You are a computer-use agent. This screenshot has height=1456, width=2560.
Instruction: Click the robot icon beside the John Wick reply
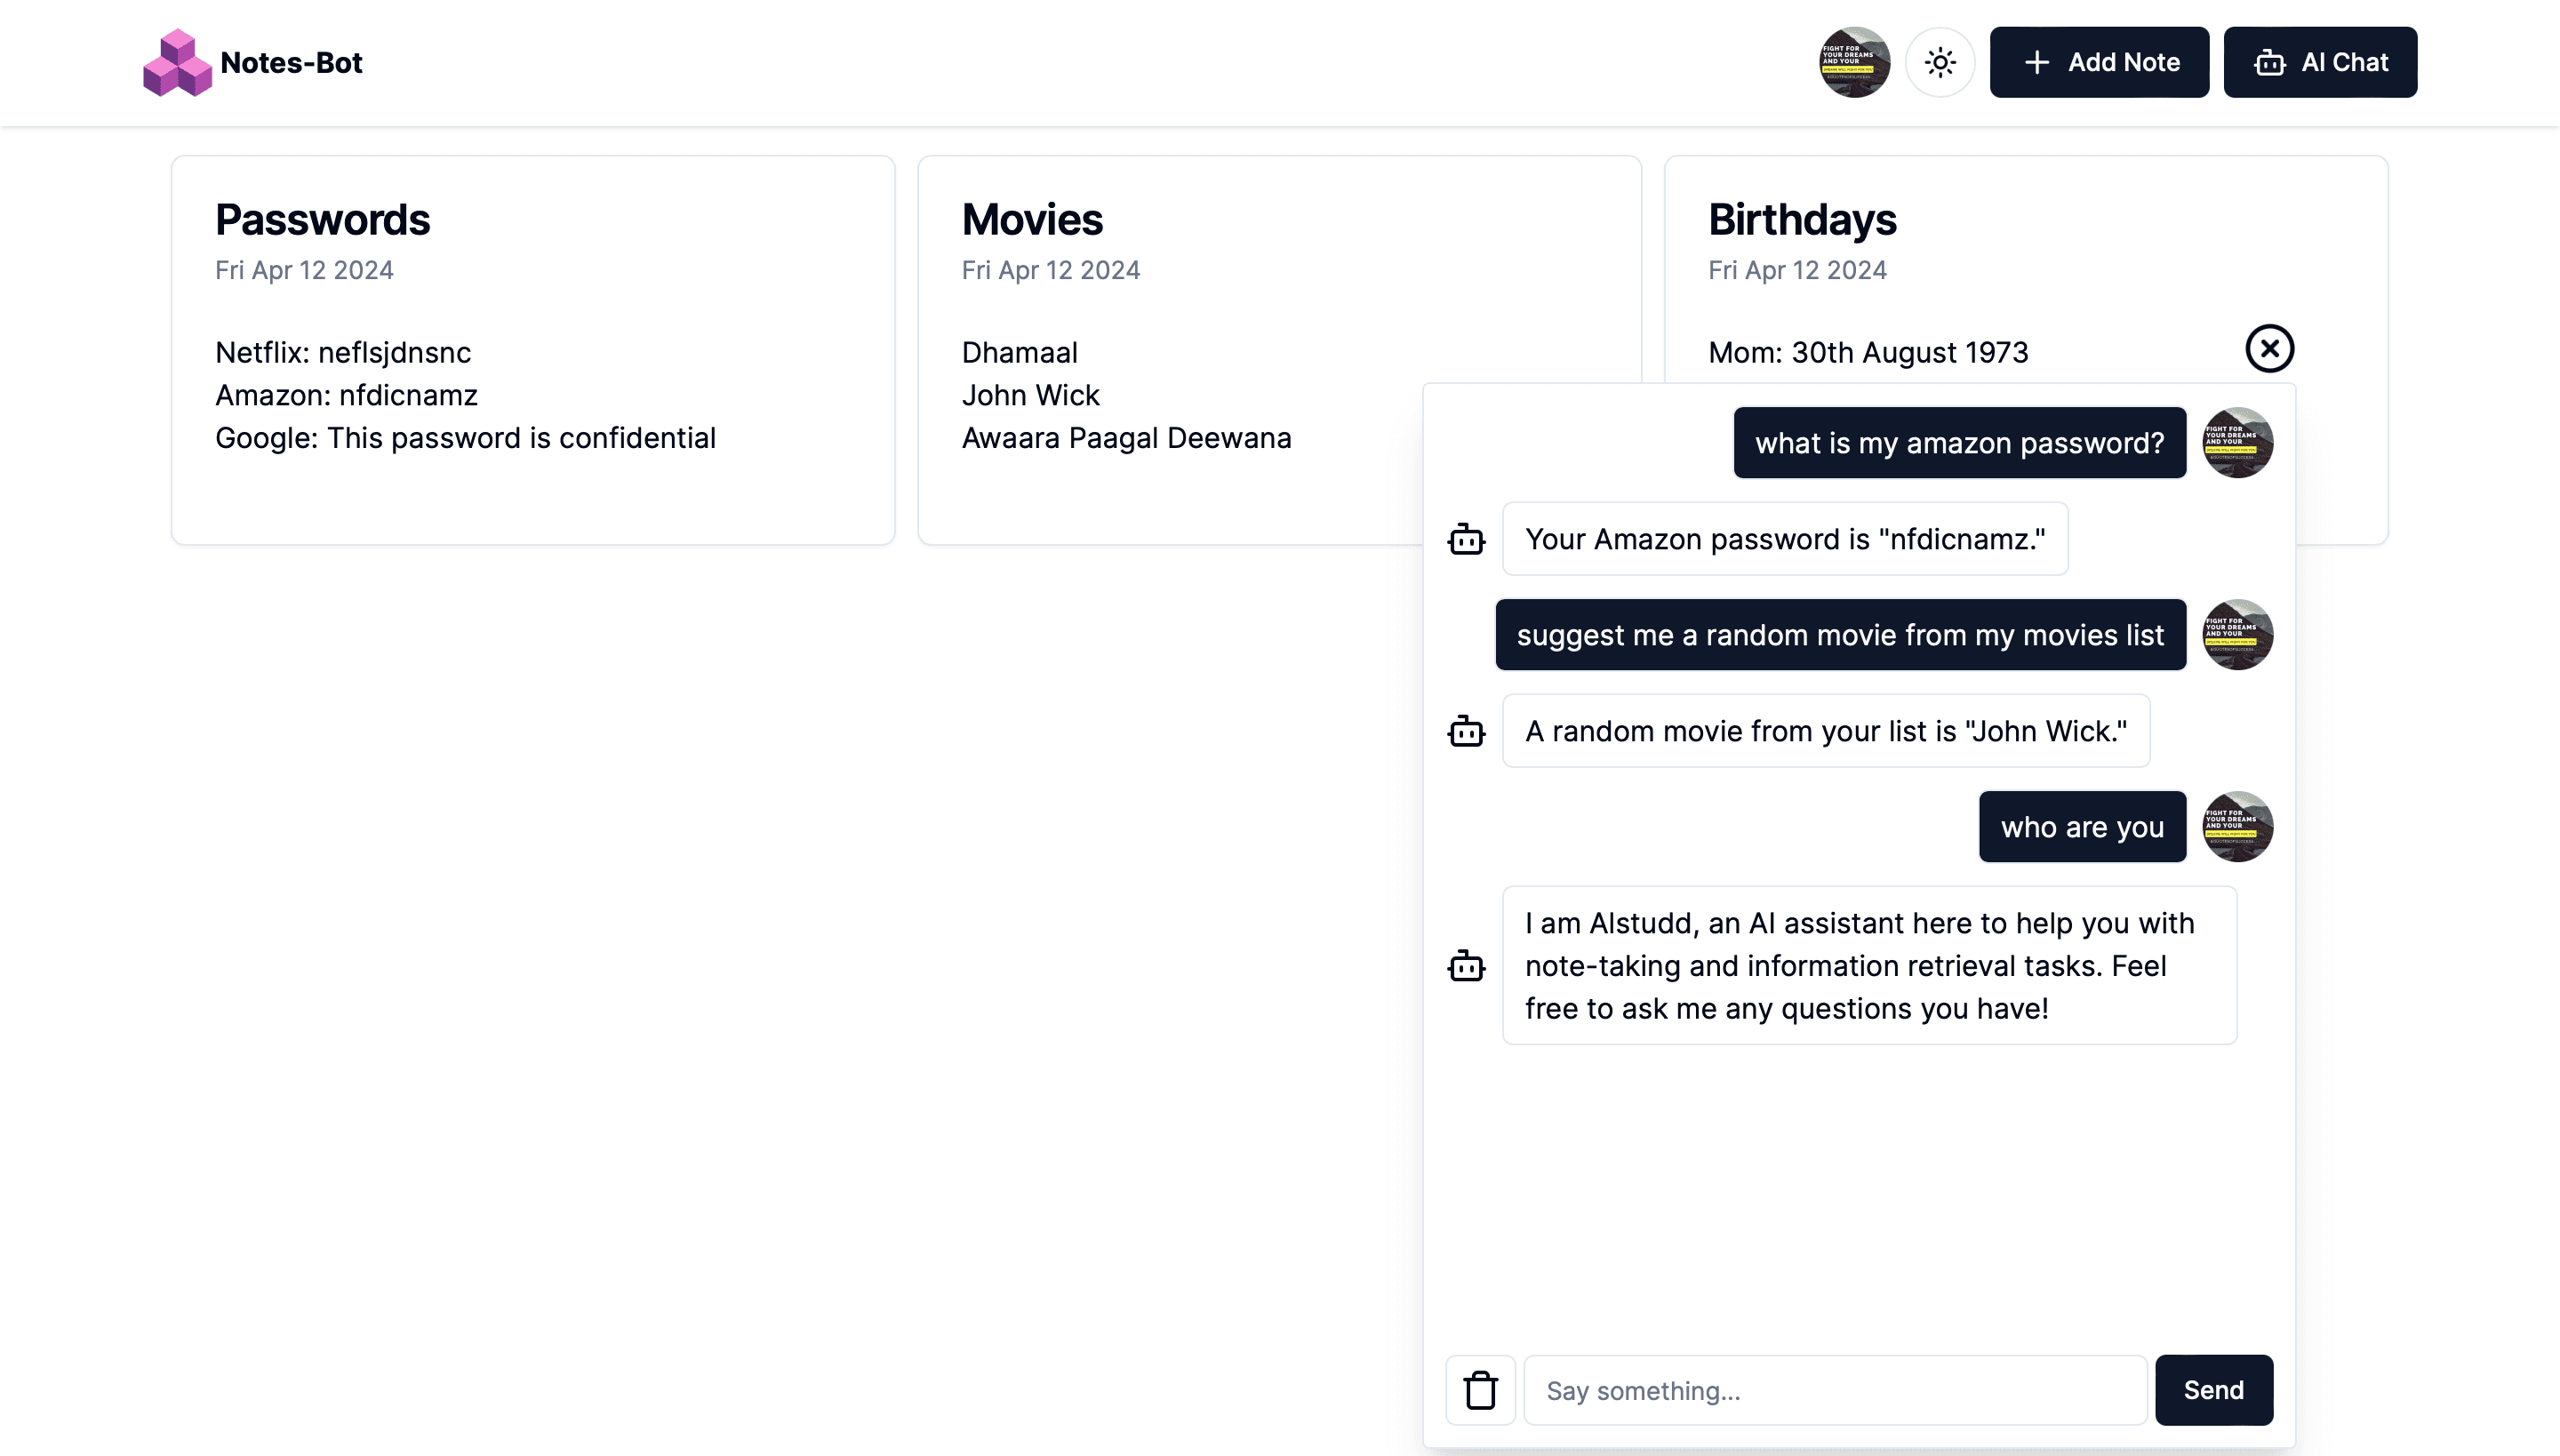[x=1466, y=731]
